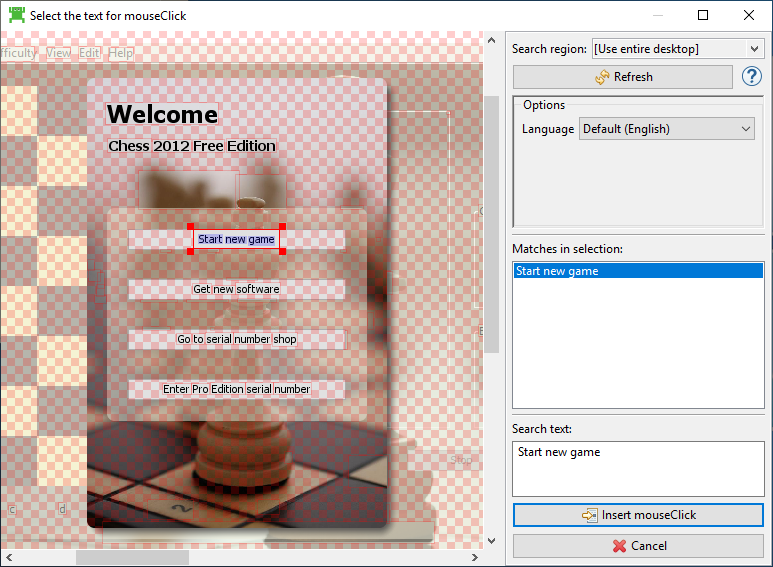Click the vertical scrollbar up arrow
Viewport: 773px width, 567px height.
coord(491,41)
